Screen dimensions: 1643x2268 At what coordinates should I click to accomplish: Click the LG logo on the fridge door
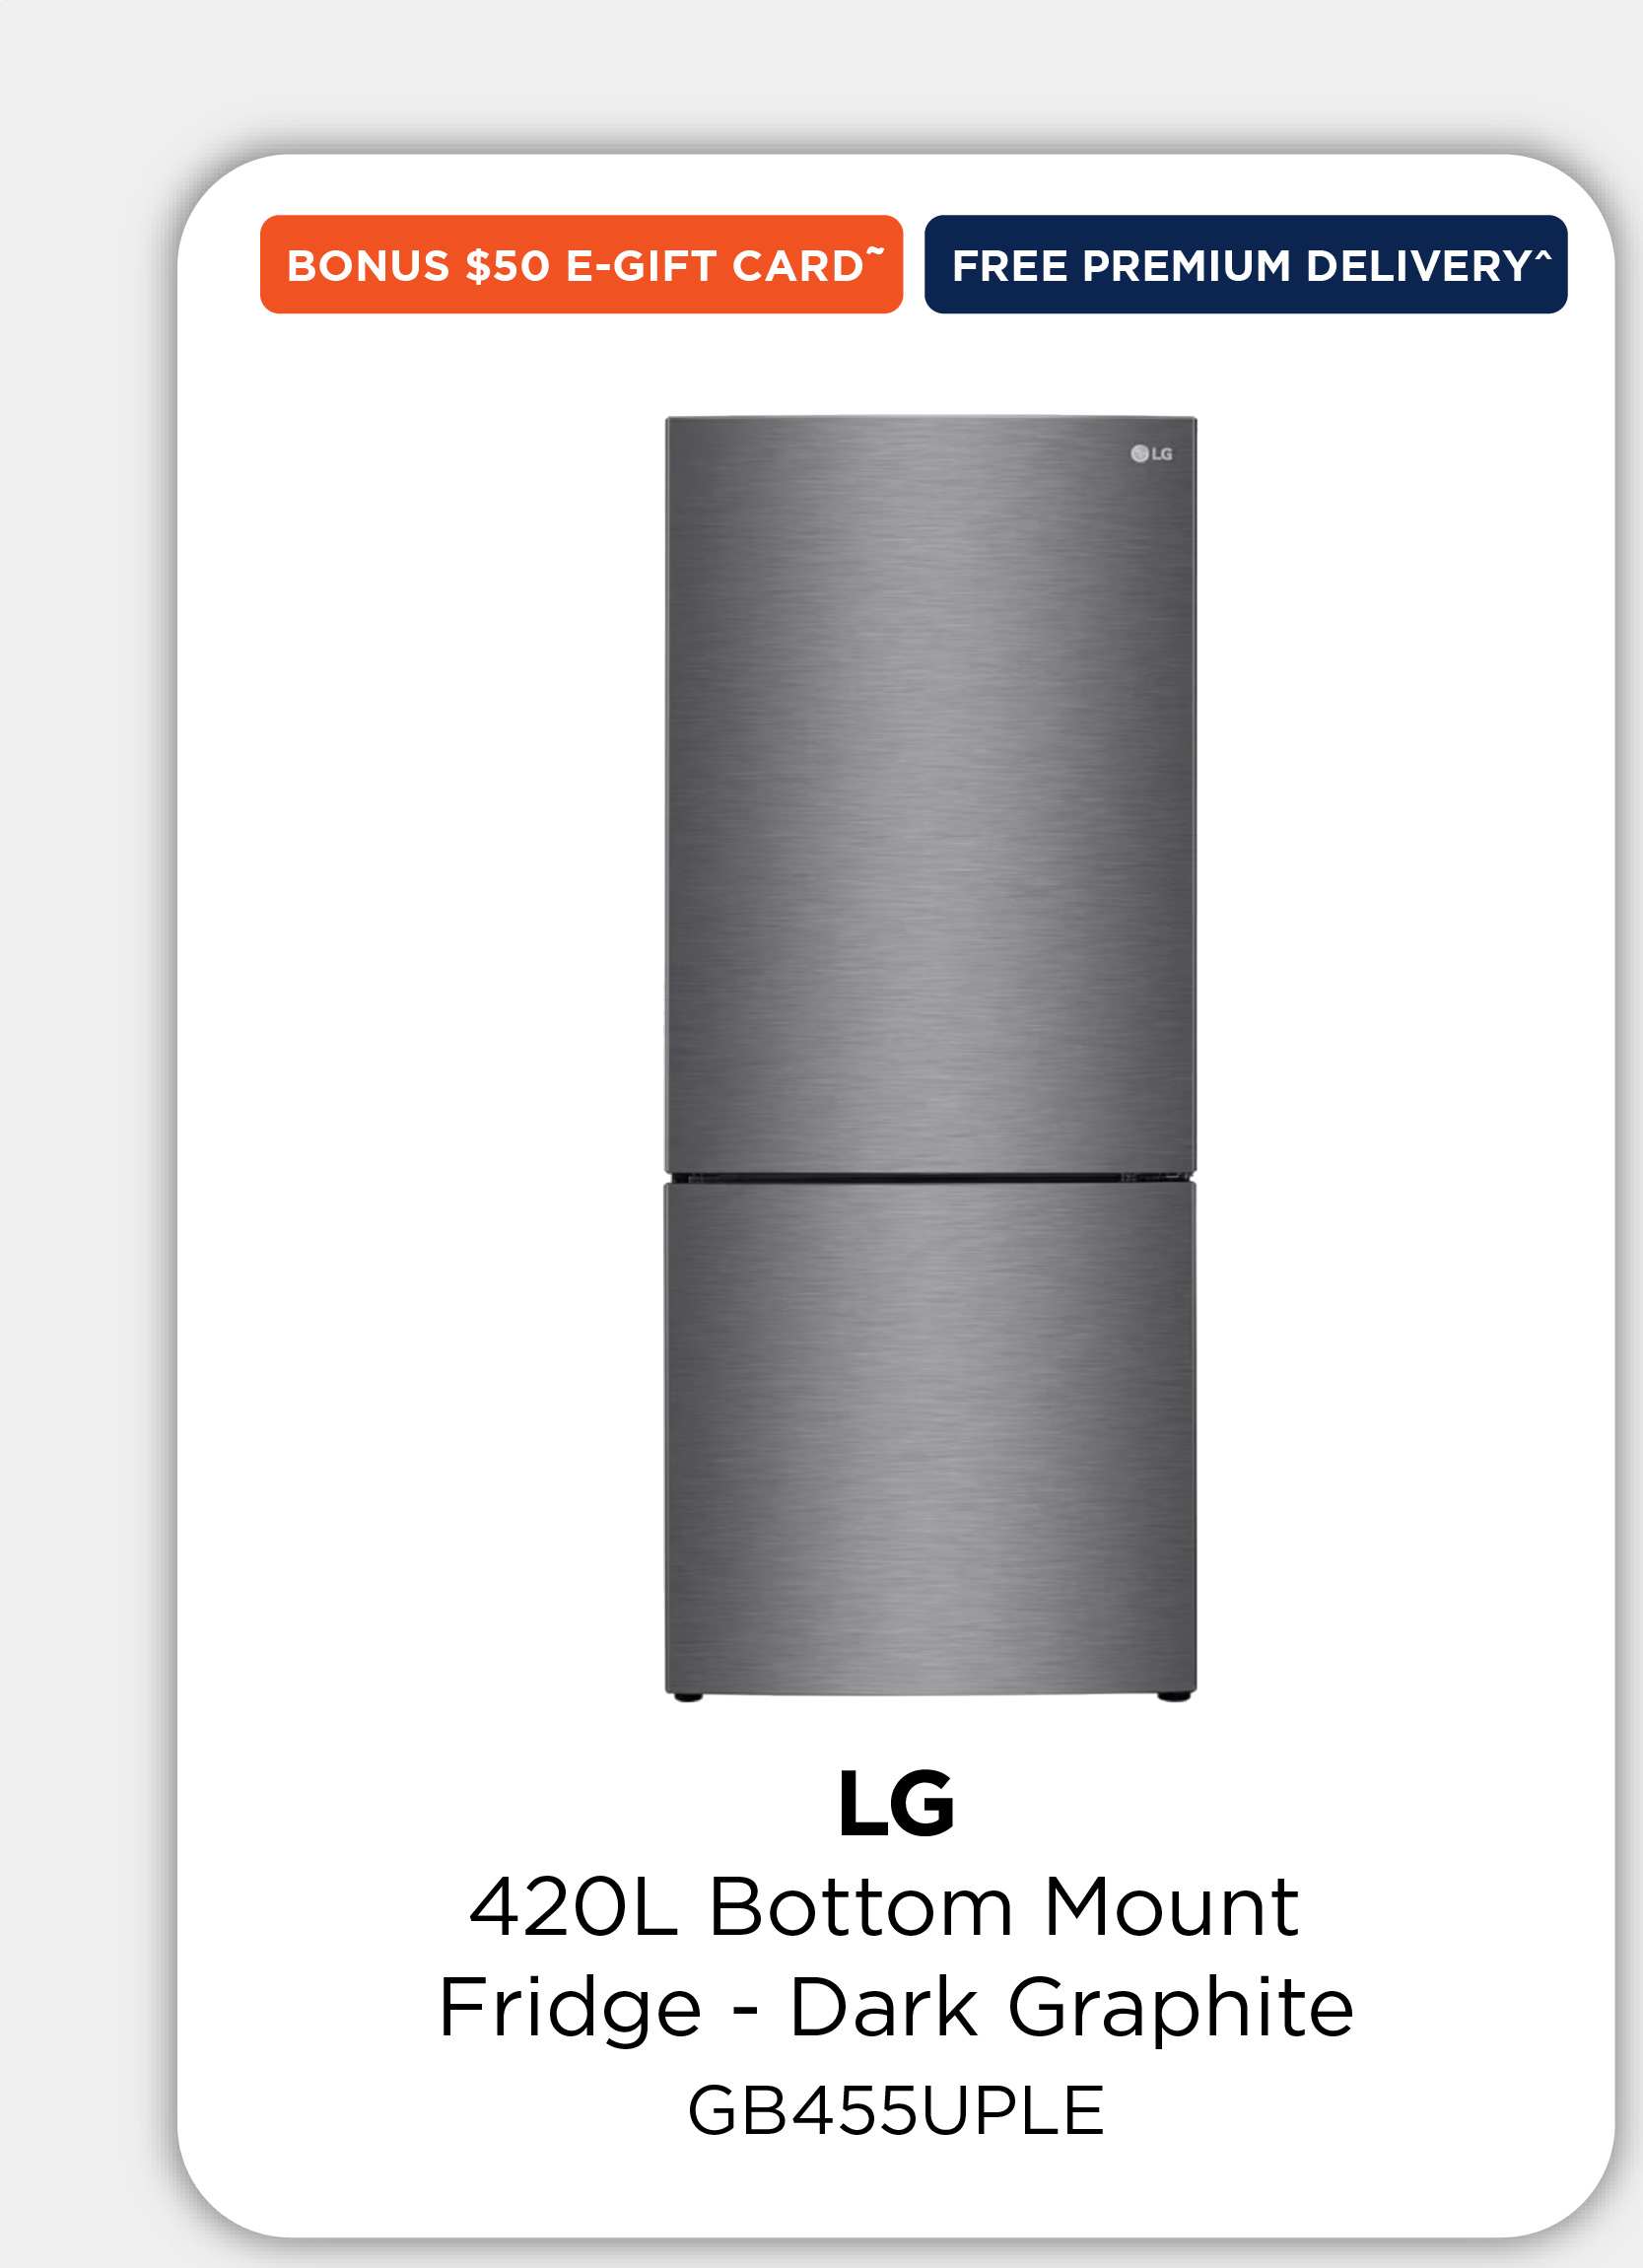coord(1150,454)
